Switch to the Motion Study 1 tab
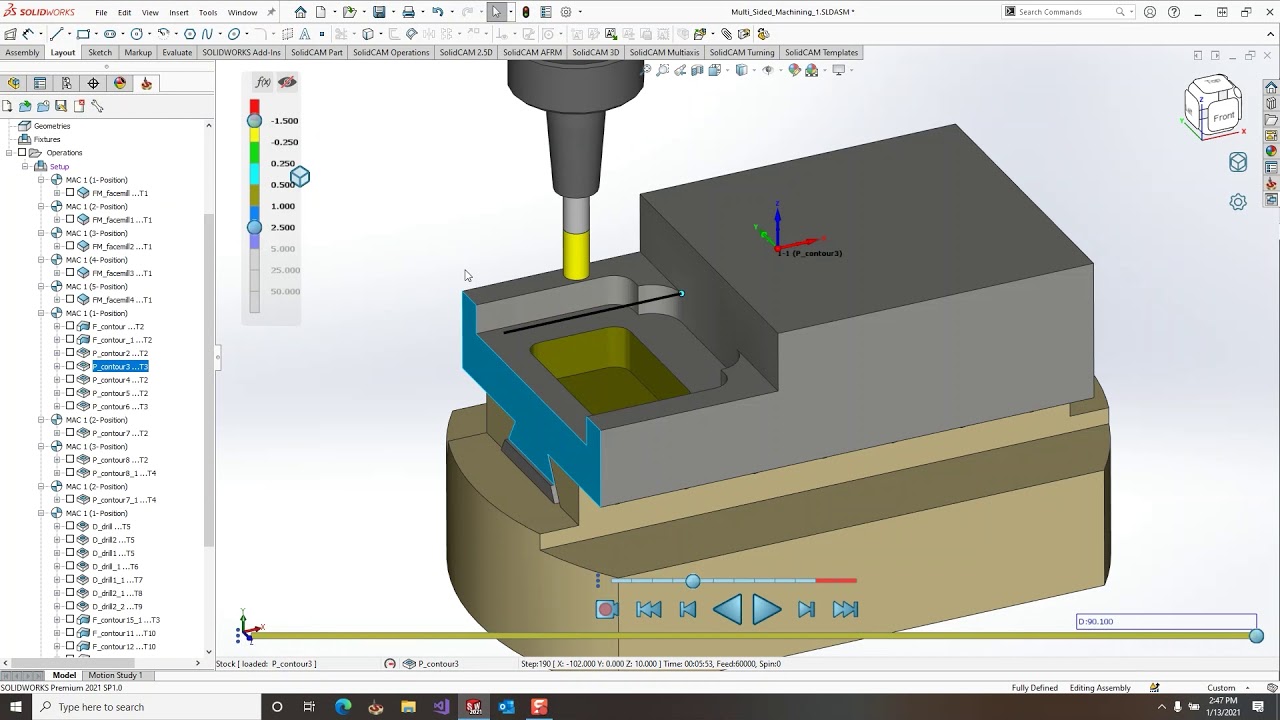This screenshot has height=720, width=1280. 115,675
